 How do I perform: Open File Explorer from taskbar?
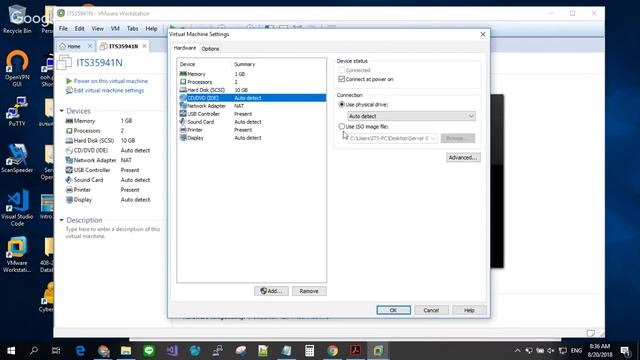(126, 350)
